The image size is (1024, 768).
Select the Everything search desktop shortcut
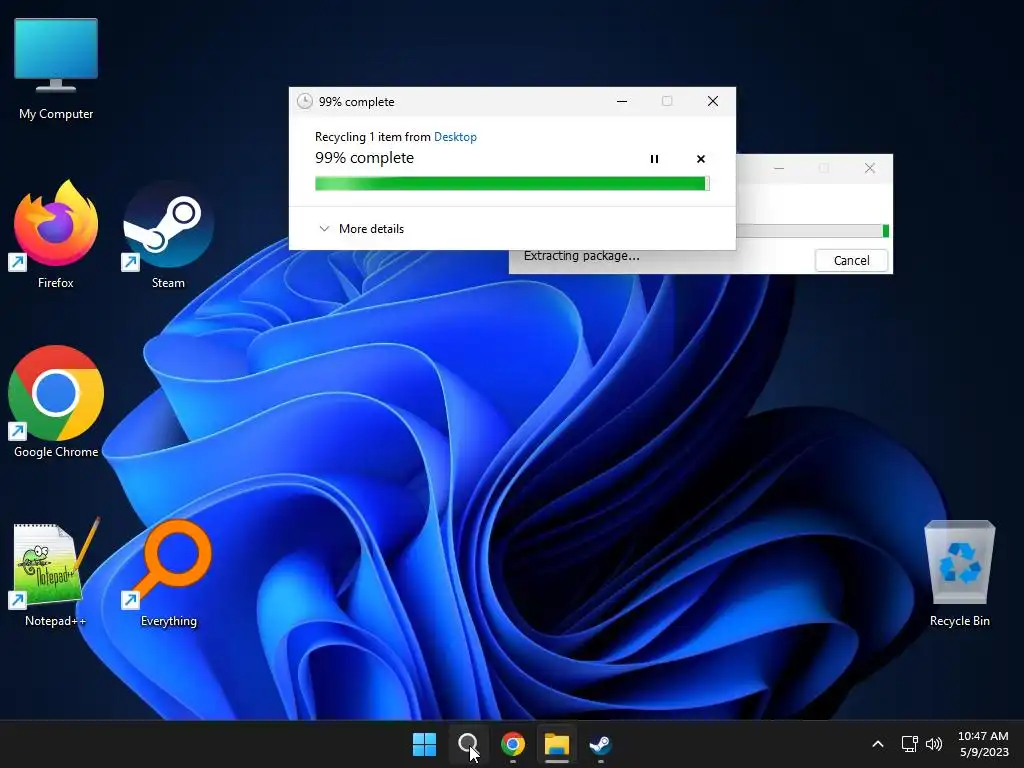pos(168,573)
